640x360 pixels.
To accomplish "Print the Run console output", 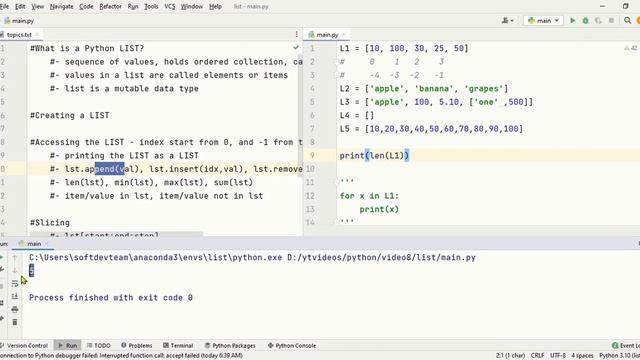I will point(15,309).
